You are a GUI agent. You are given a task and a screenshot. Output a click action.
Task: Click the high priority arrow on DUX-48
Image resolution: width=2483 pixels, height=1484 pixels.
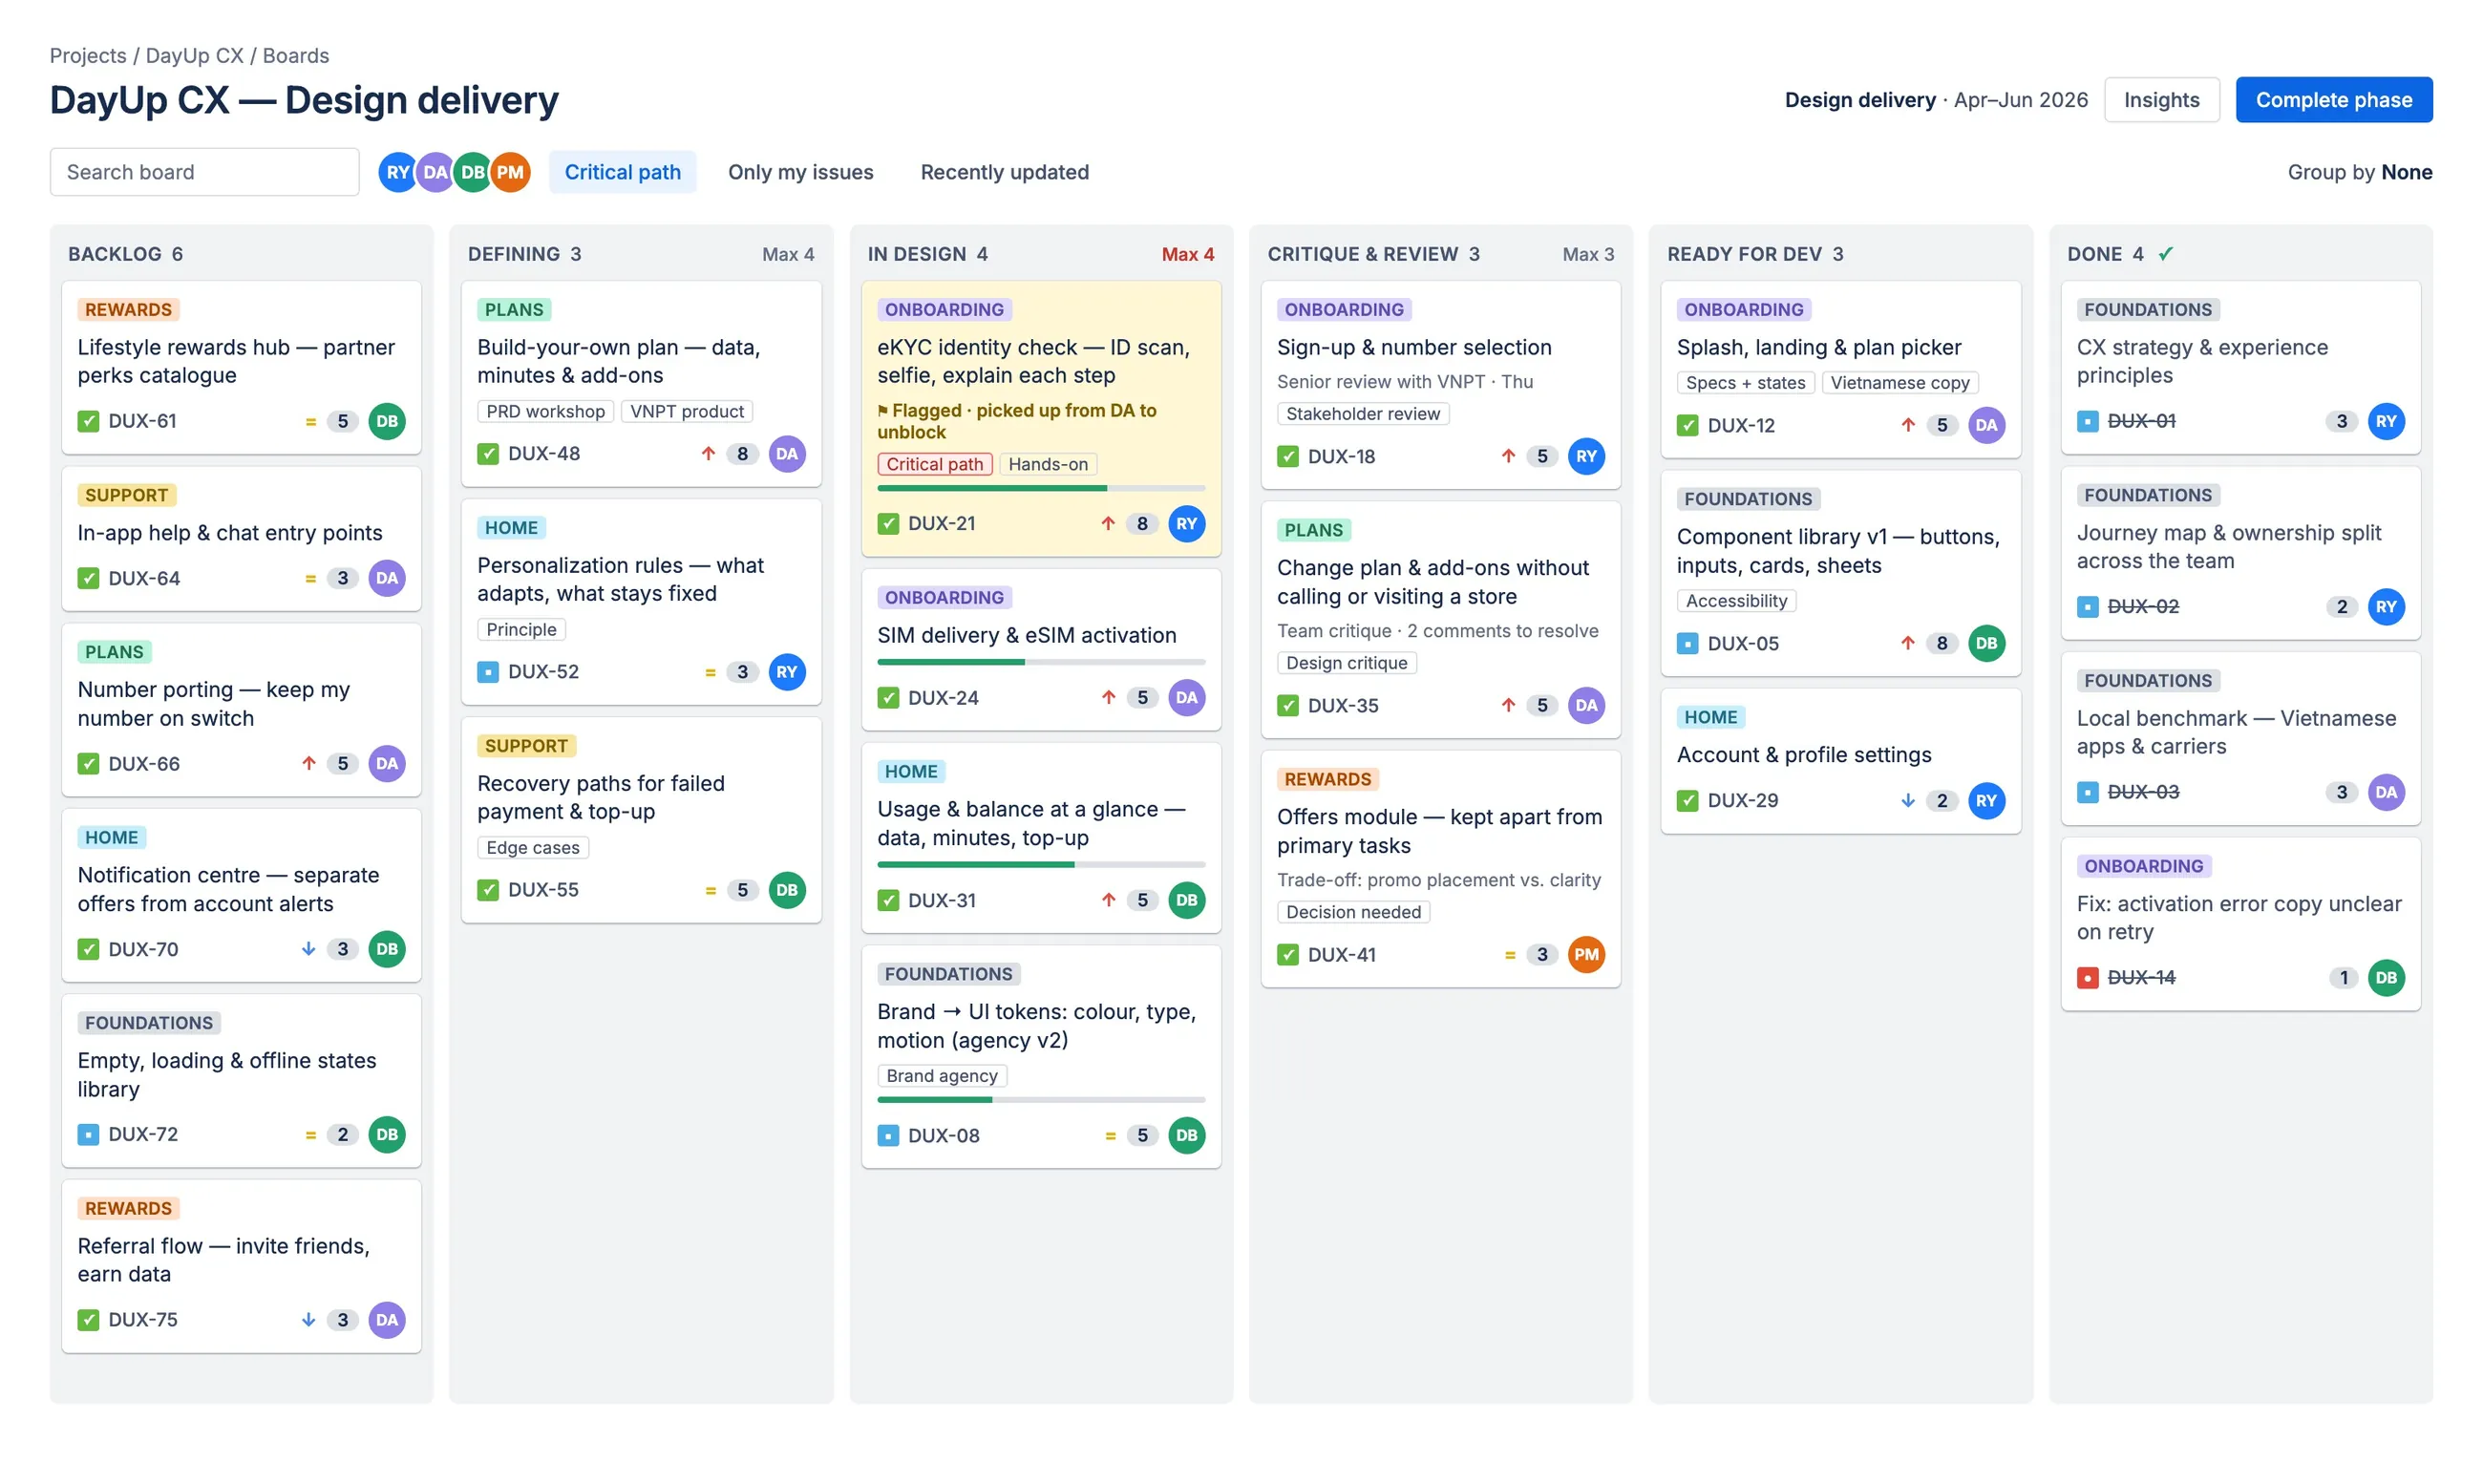(708, 453)
